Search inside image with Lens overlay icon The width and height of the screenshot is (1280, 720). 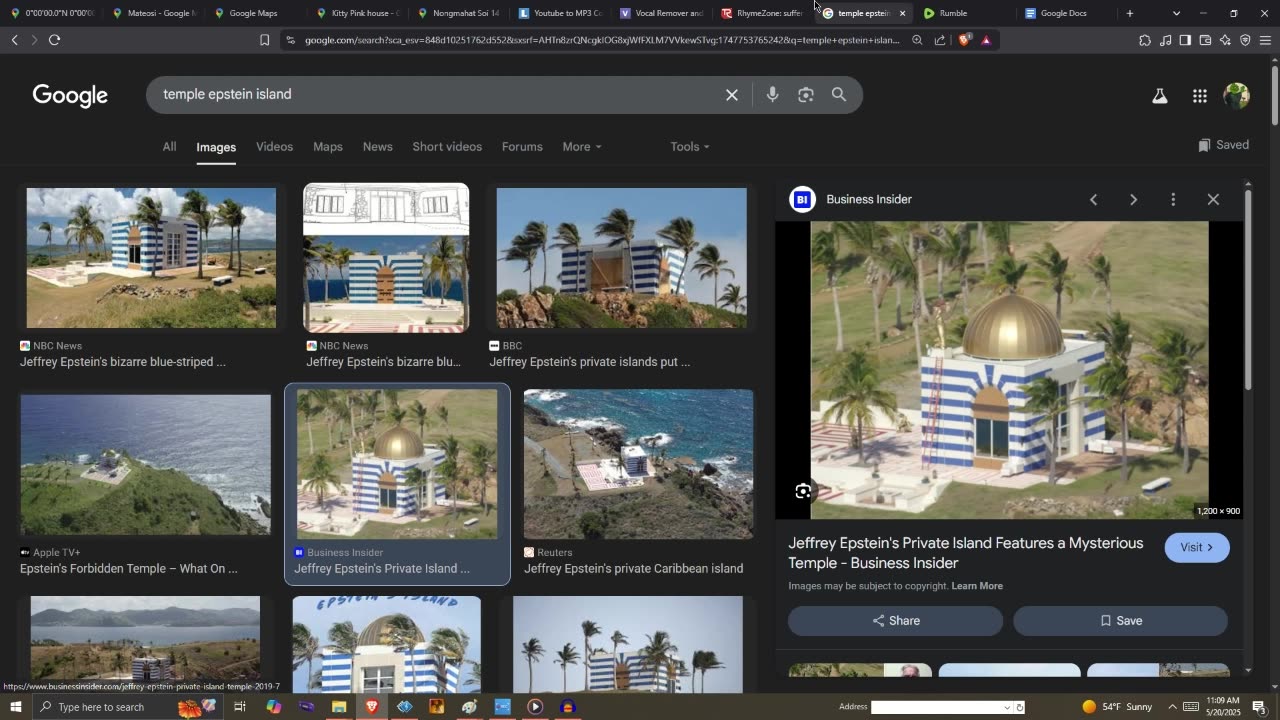pos(803,491)
